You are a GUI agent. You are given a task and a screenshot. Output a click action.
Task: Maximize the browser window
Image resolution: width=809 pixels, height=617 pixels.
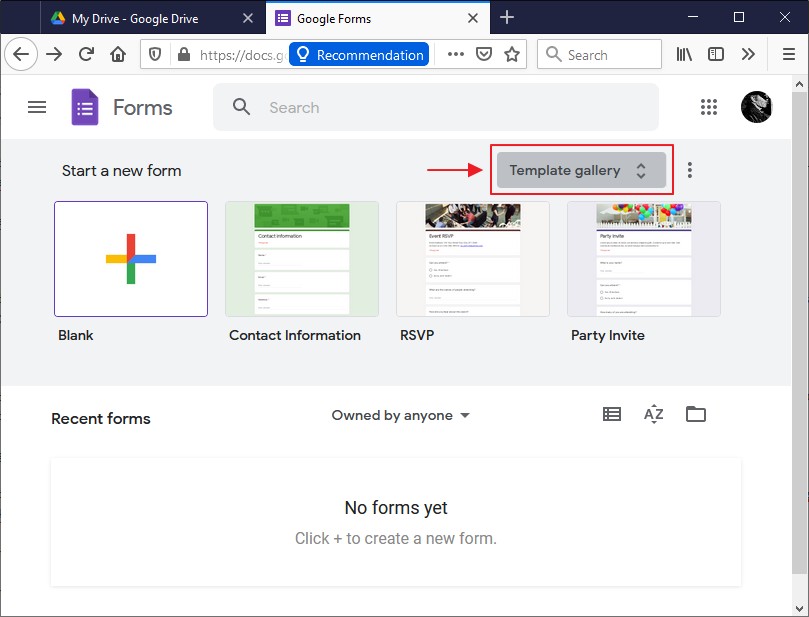(739, 17)
